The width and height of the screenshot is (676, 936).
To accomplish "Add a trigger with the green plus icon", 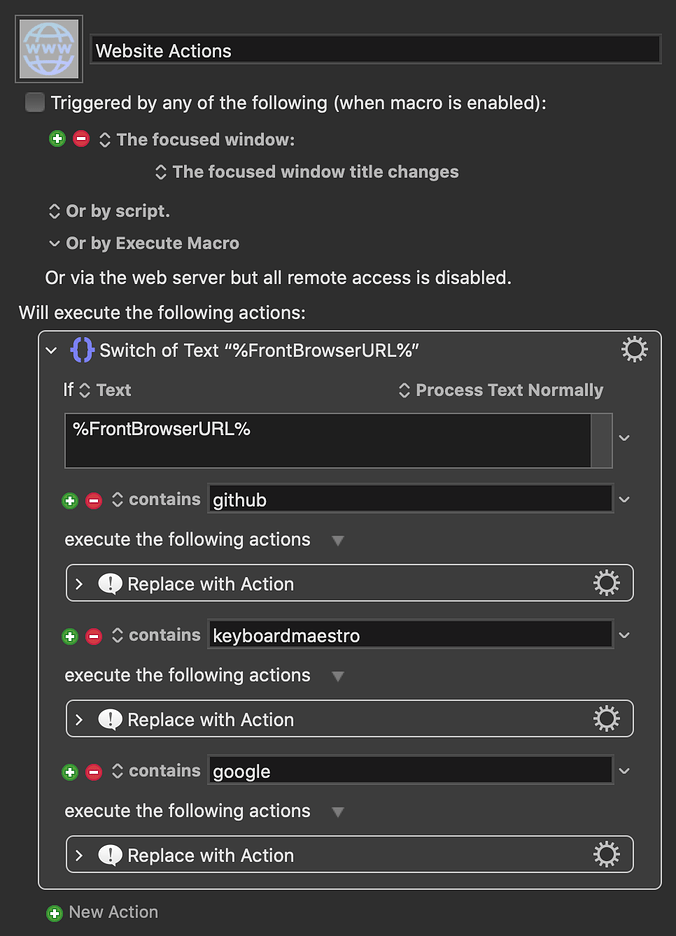I will coord(57,139).
